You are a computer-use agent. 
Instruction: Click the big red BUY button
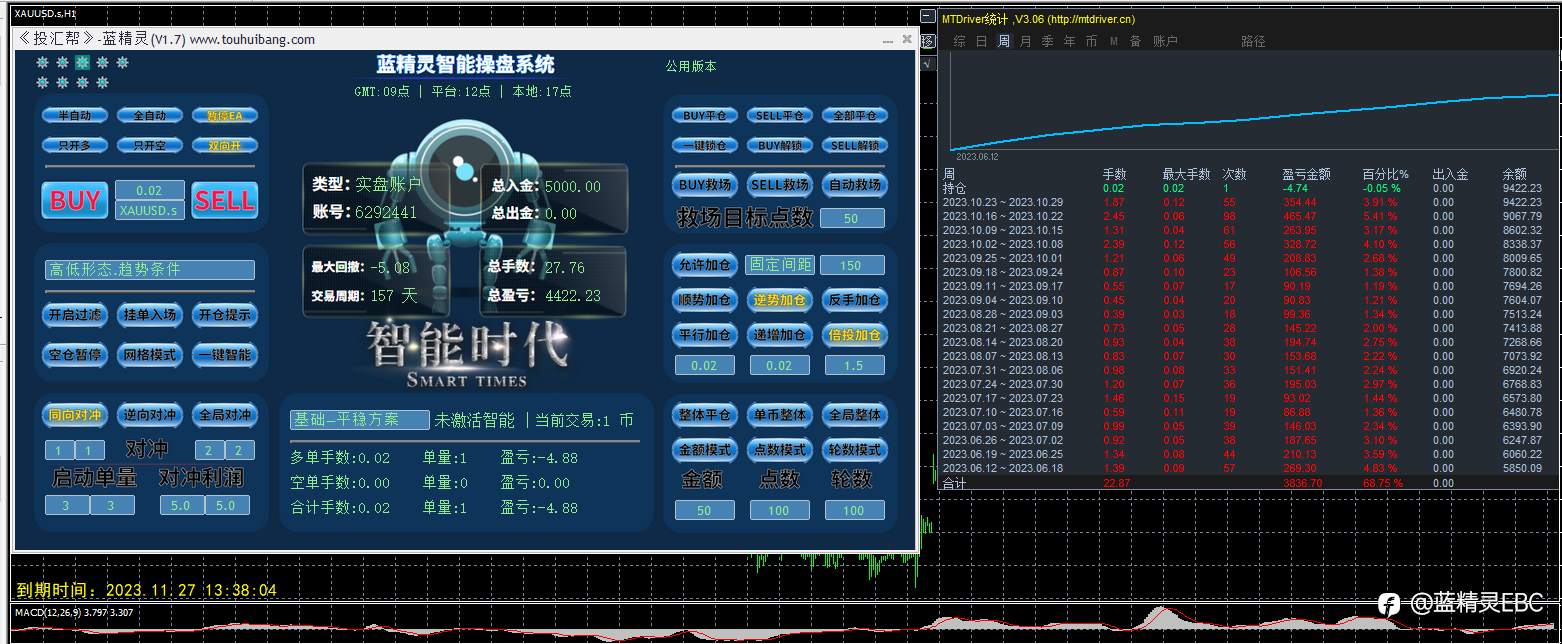[x=74, y=200]
